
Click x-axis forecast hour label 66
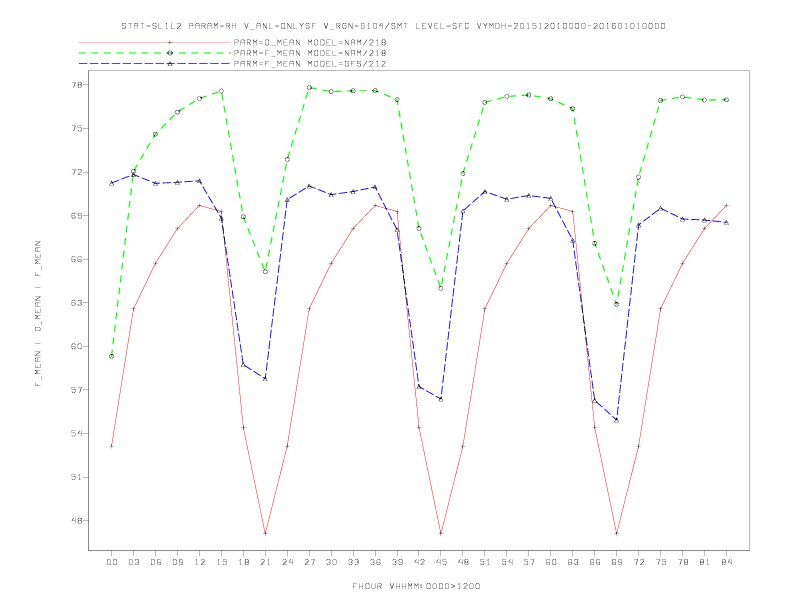[x=595, y=562]
